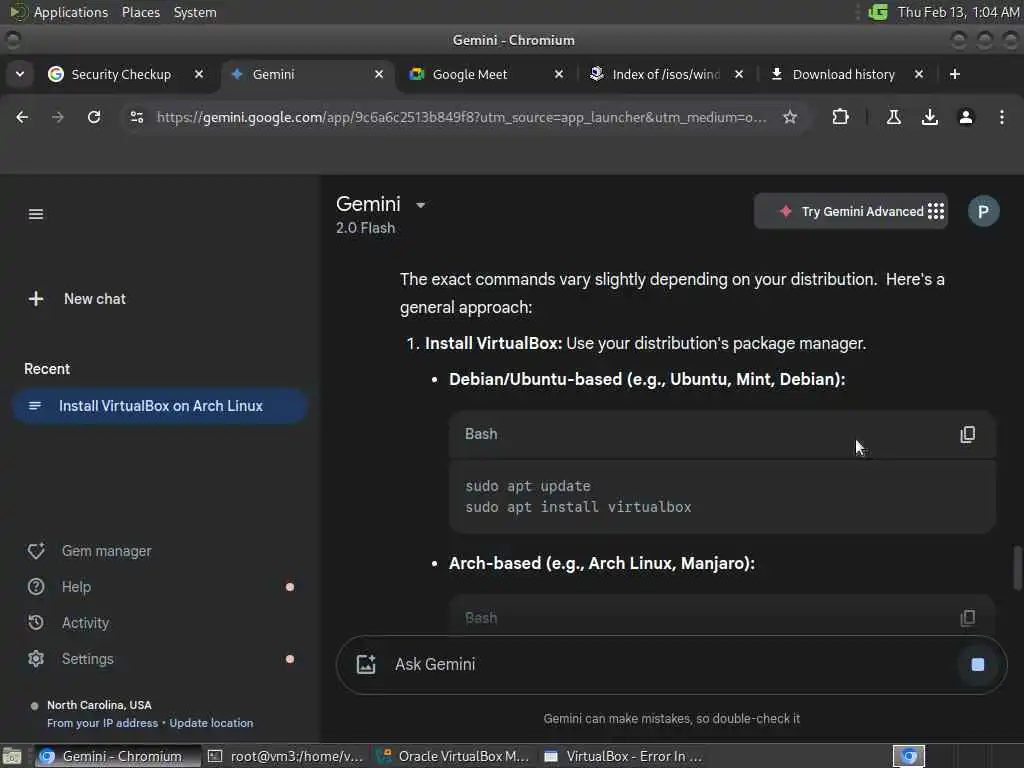The image size is (1024, 768).
Task: Open the Google apps grid launcher
Action: 936,211
